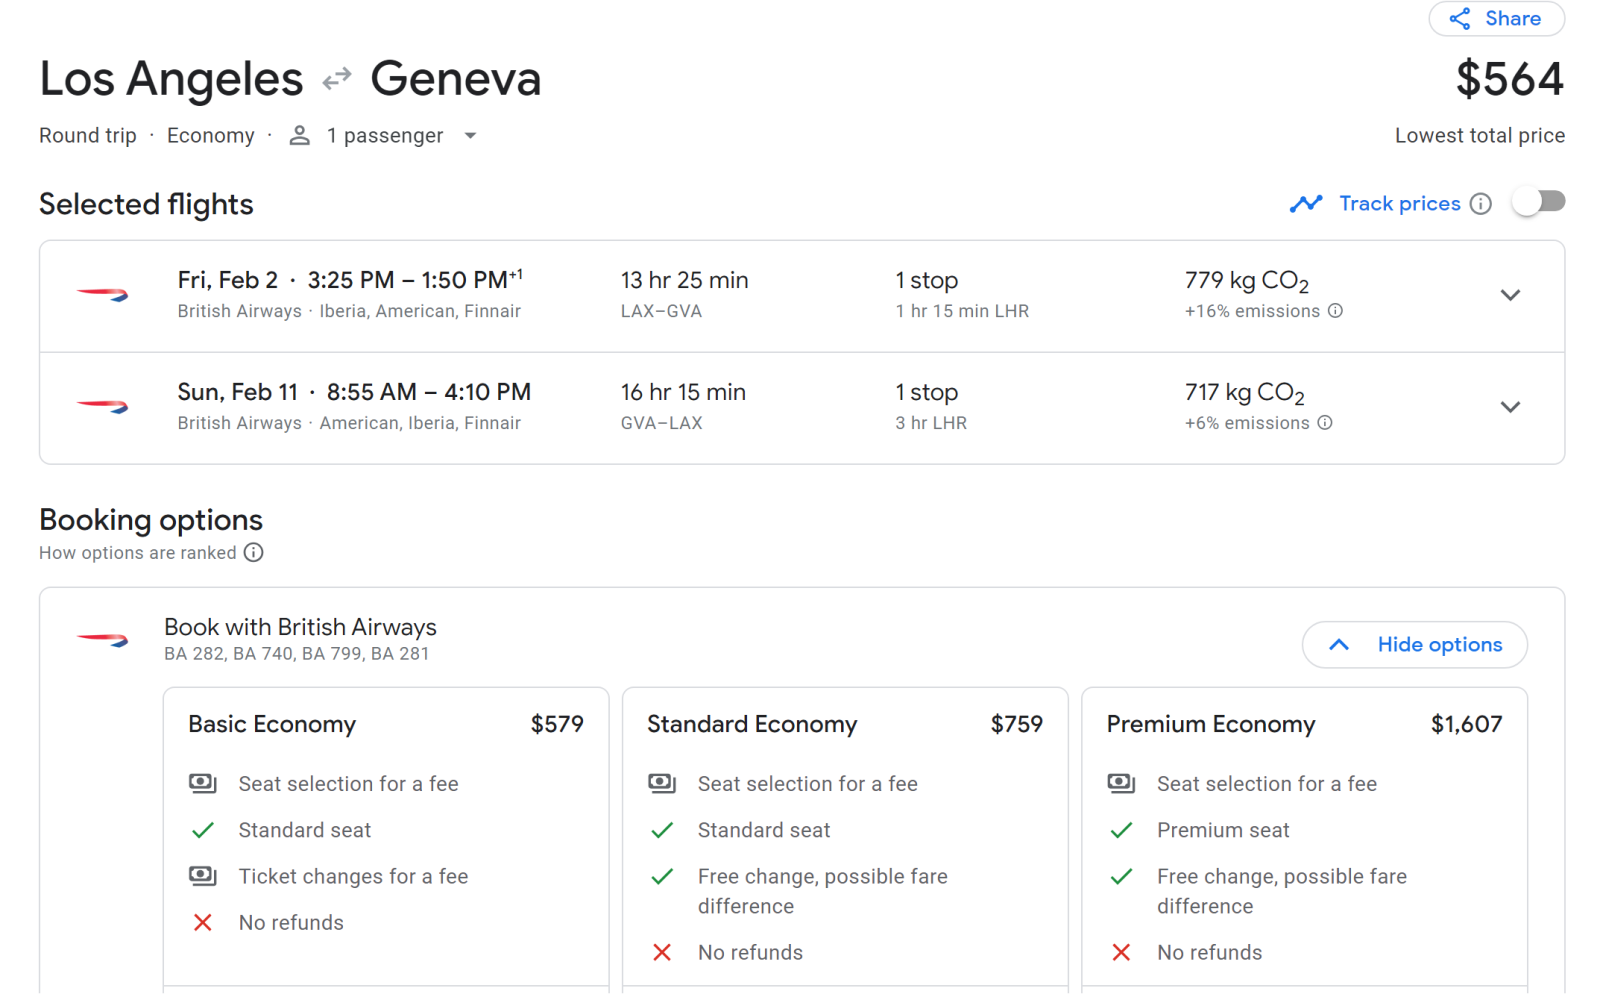Select the Premium Economy fare card title
The height and width of the screenshot is (994, 1600).
tap(1211, 724)
